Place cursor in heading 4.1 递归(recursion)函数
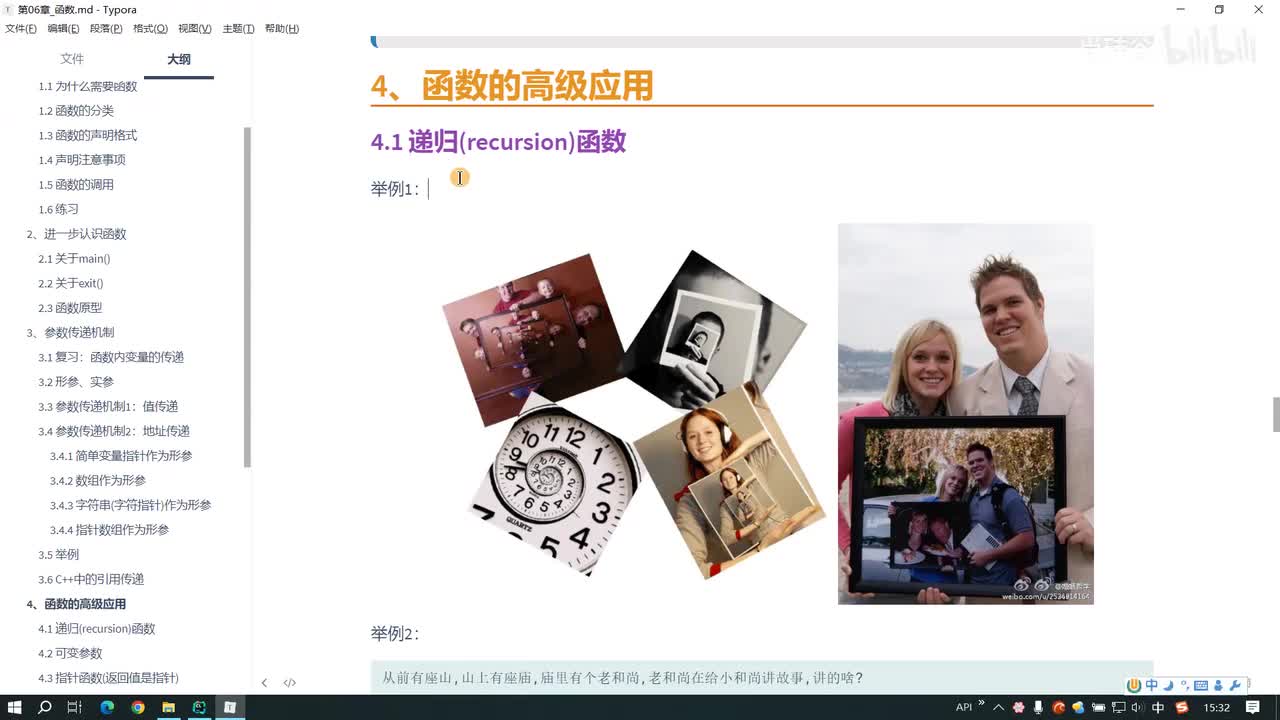The height and width of the screenshot is (720, 1280). (498, 142)
